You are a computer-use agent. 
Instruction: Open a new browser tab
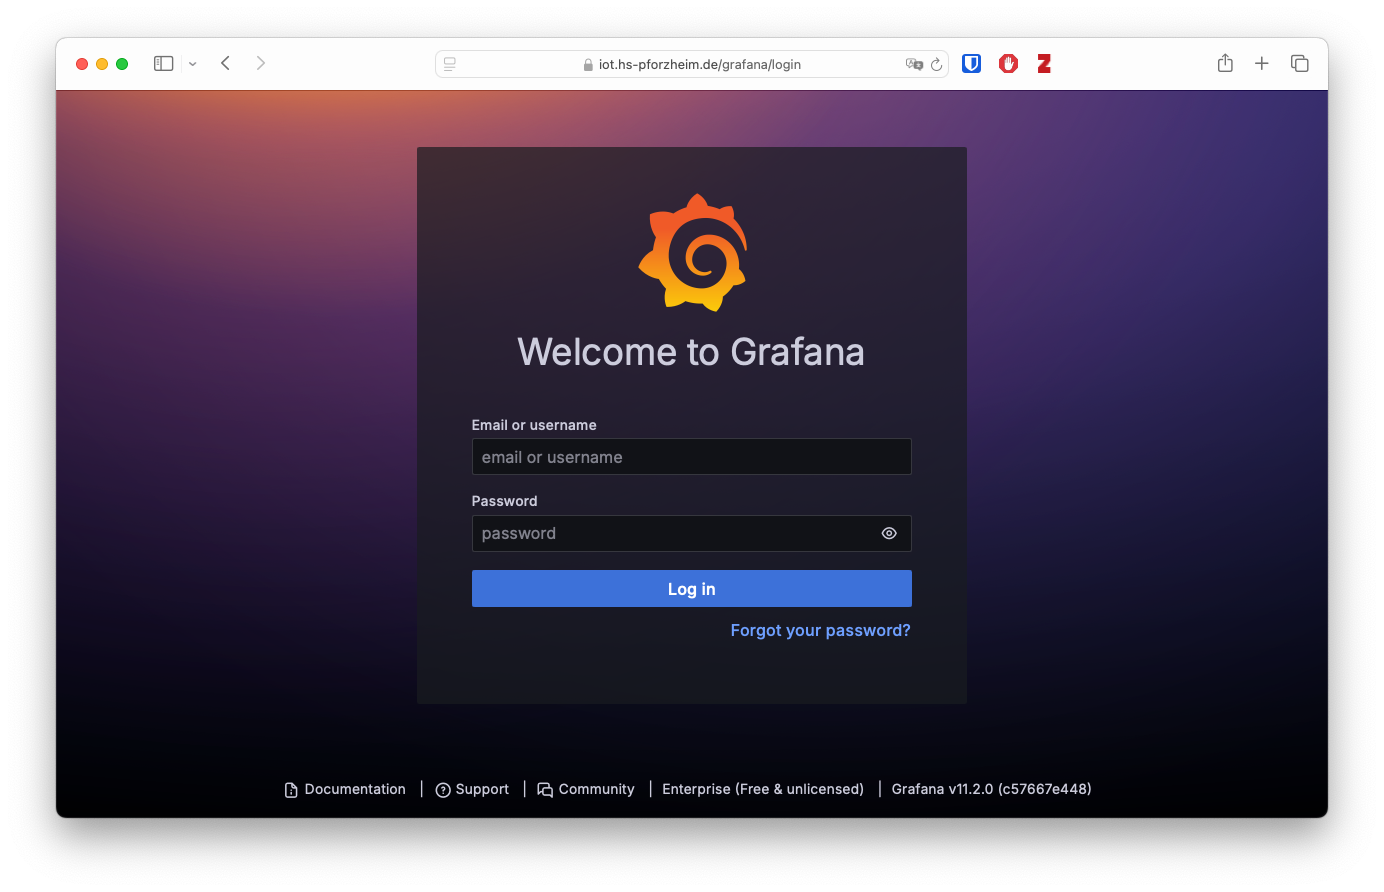(1261, 62)
